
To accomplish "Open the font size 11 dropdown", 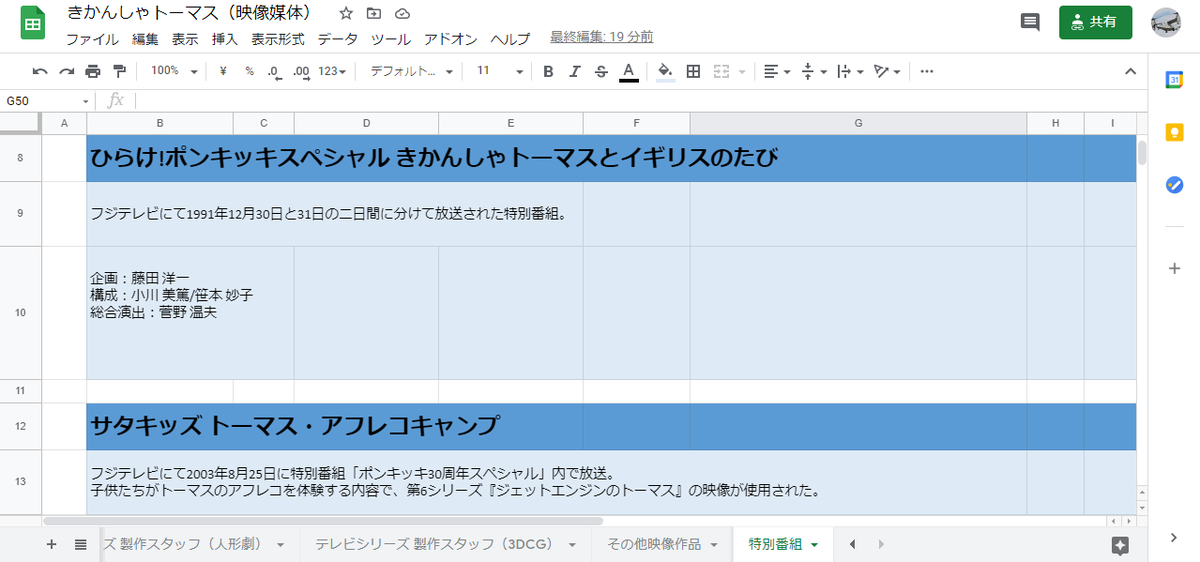I will point(499,71).
